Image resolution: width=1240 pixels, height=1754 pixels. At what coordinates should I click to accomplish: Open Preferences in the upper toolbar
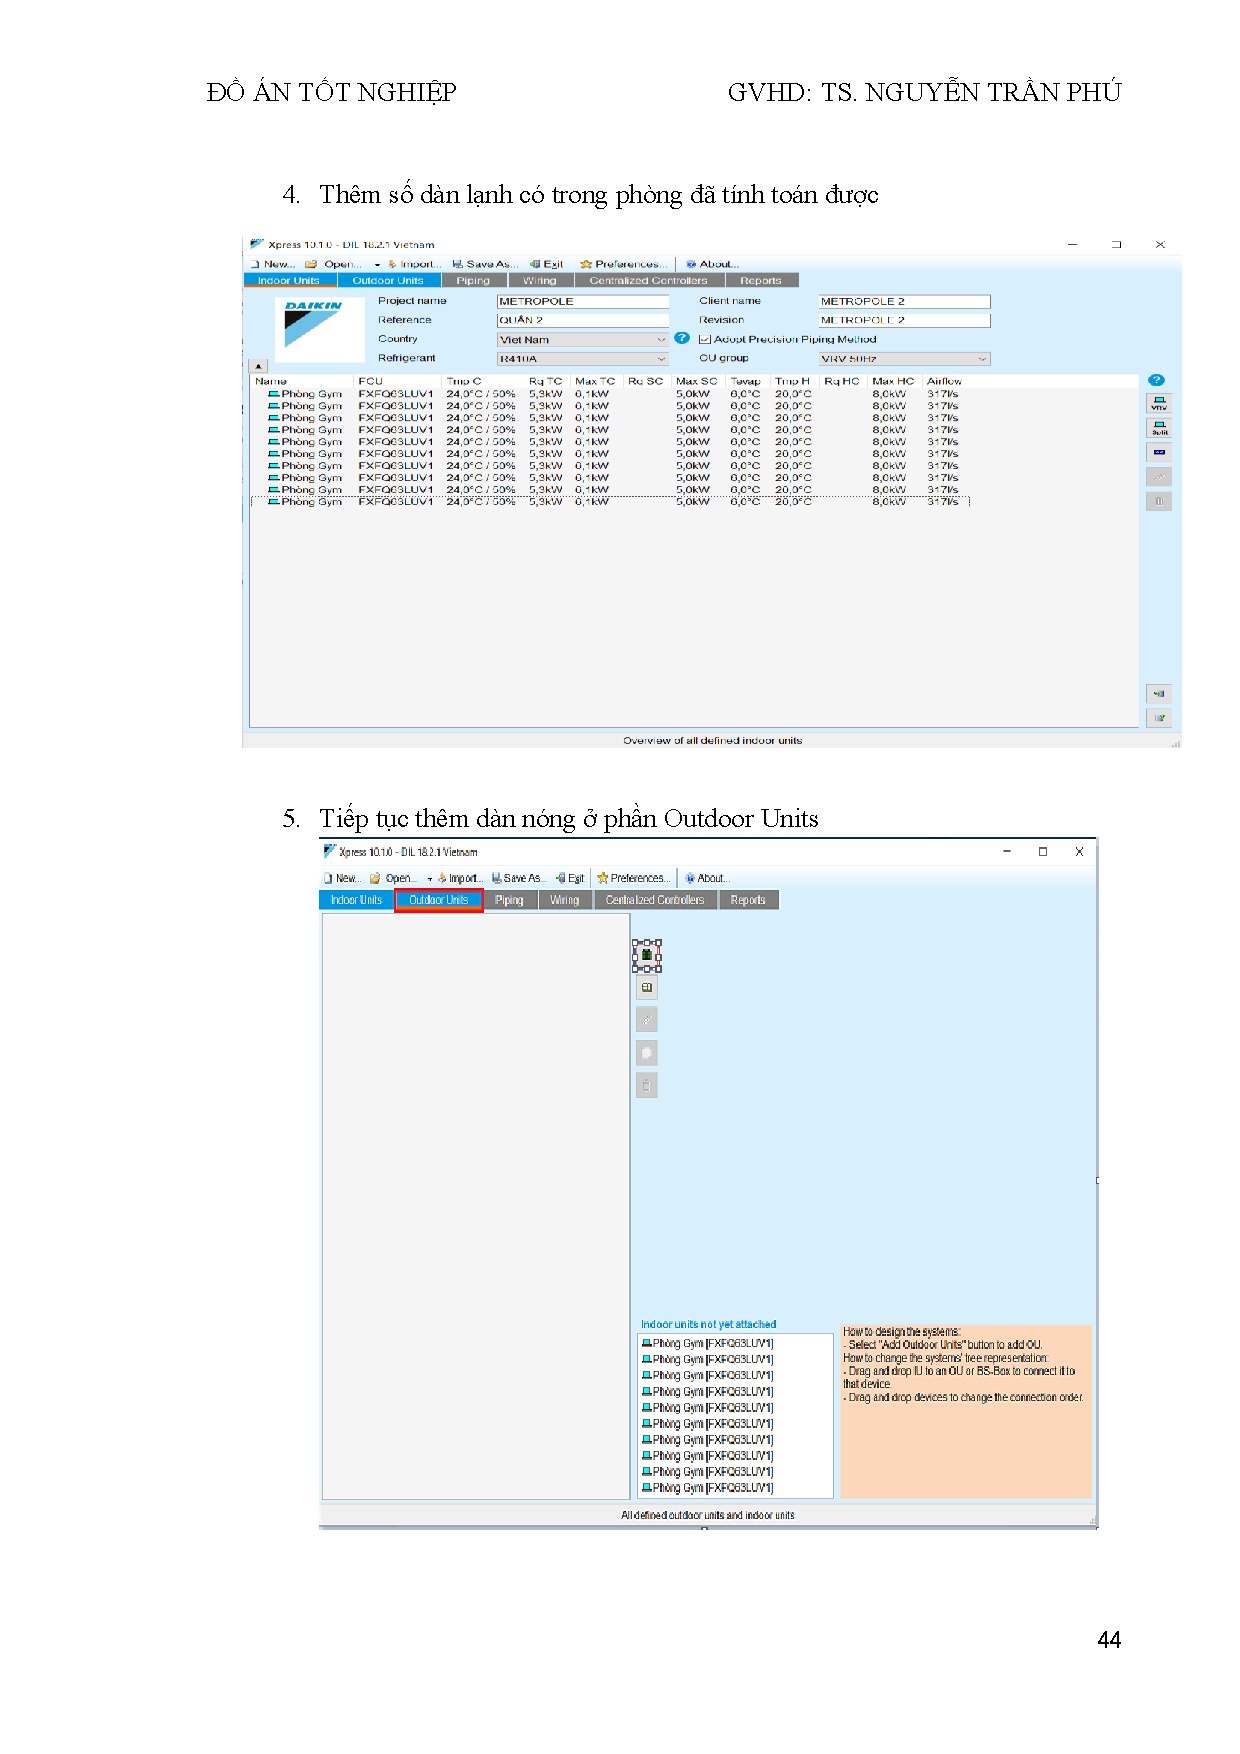point(624,264)
